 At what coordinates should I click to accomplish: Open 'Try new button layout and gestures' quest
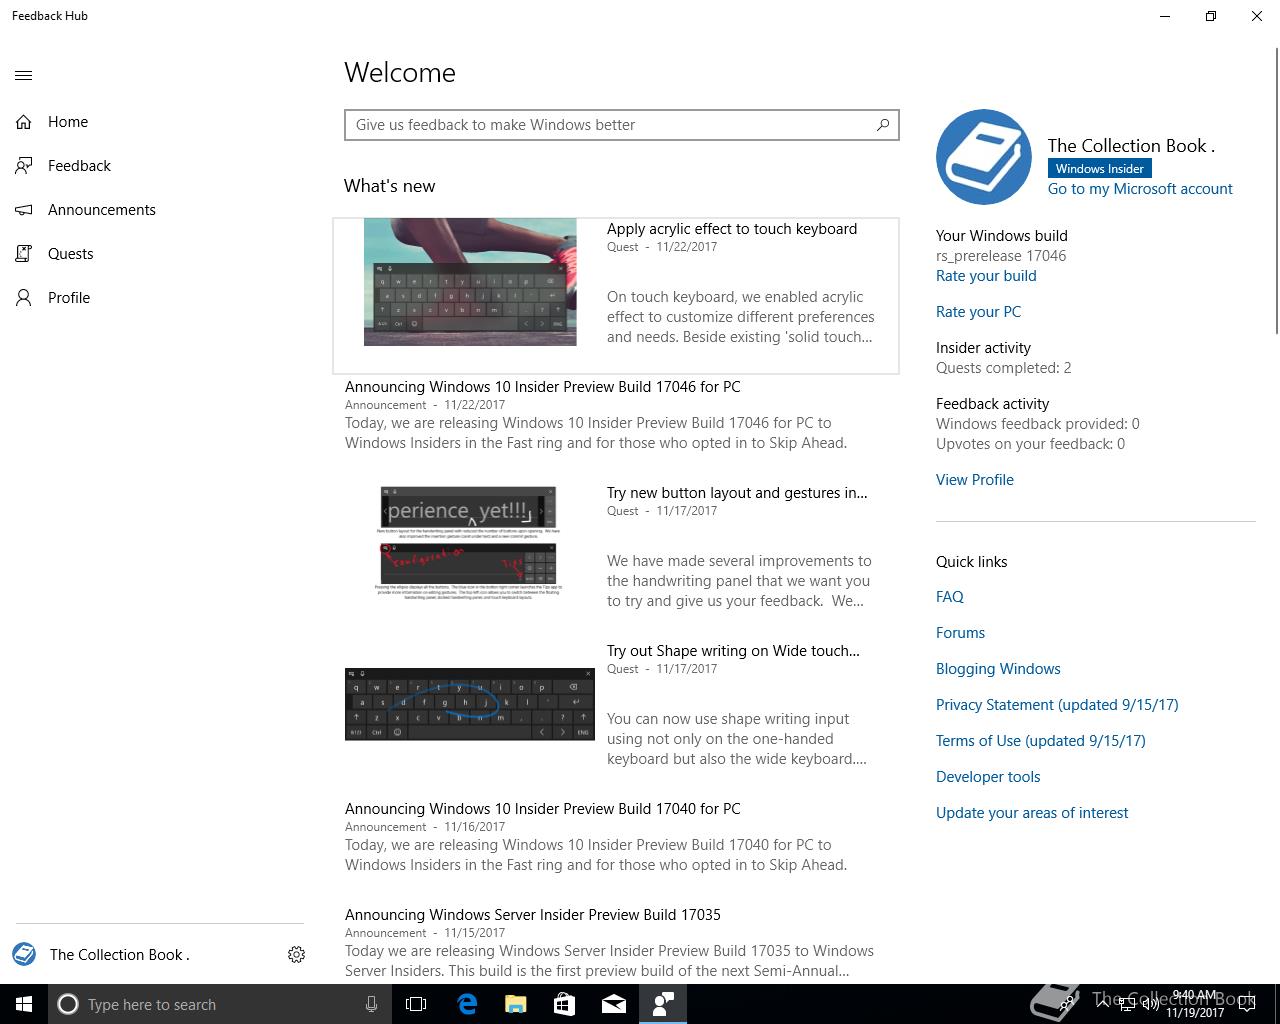coord(737,493)
